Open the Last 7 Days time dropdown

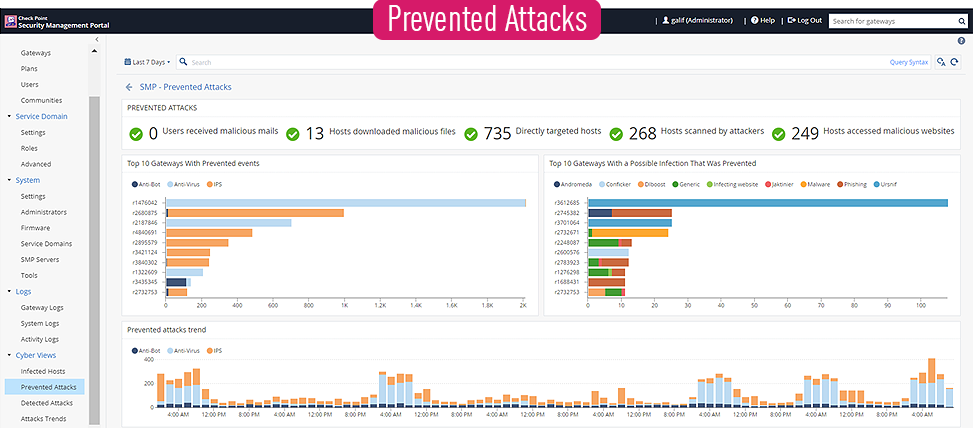click(x=147, y=62)
